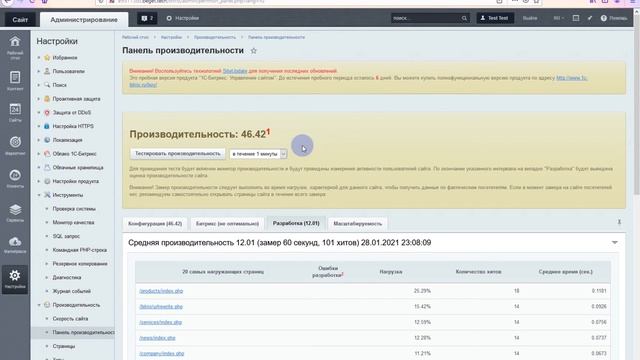Click the Облачные хранилища icon
640x360 pixels.
47,167
